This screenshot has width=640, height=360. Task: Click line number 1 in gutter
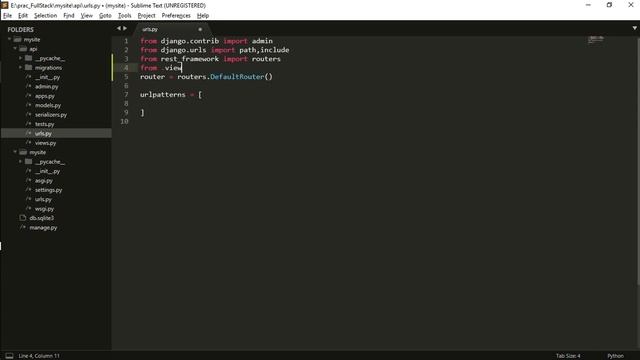(126, 41)
